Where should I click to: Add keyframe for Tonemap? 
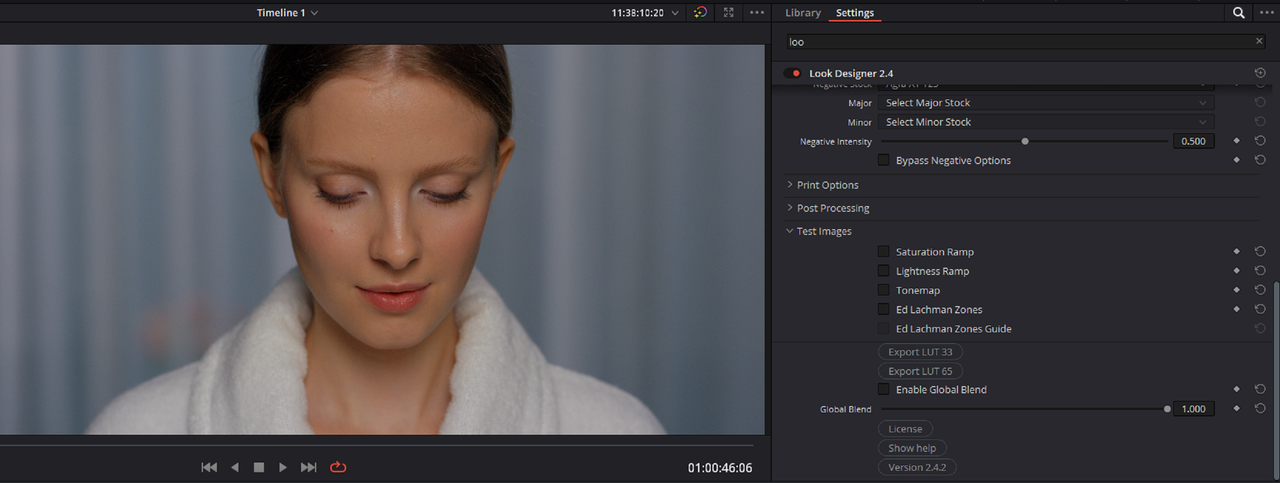[x=1237, y=290]
